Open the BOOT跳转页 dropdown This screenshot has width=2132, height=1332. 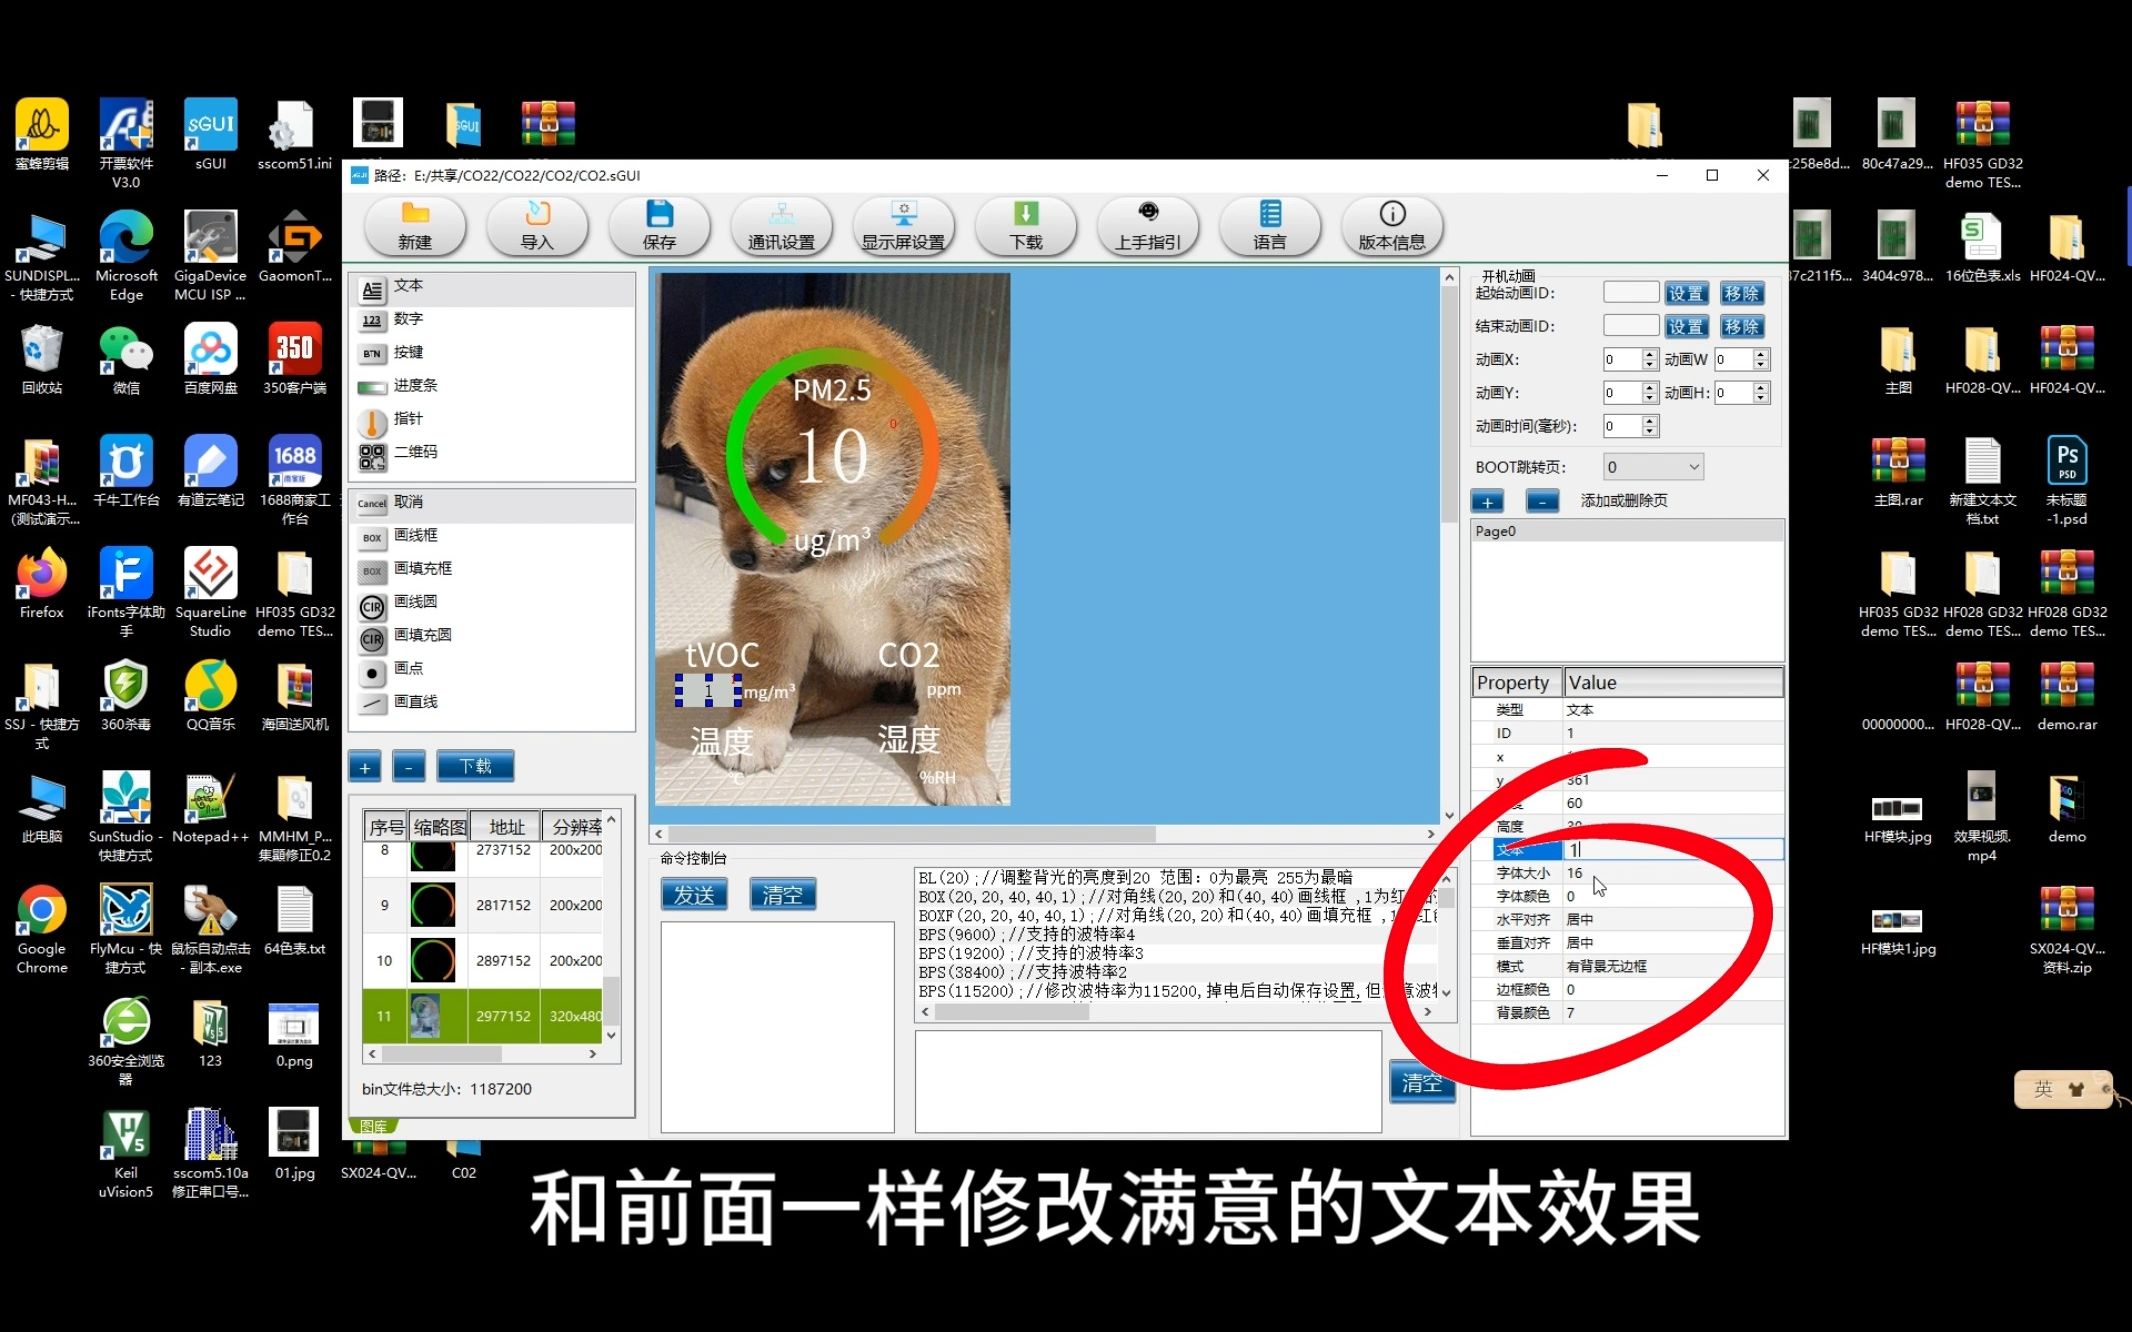coord(1652,466)
